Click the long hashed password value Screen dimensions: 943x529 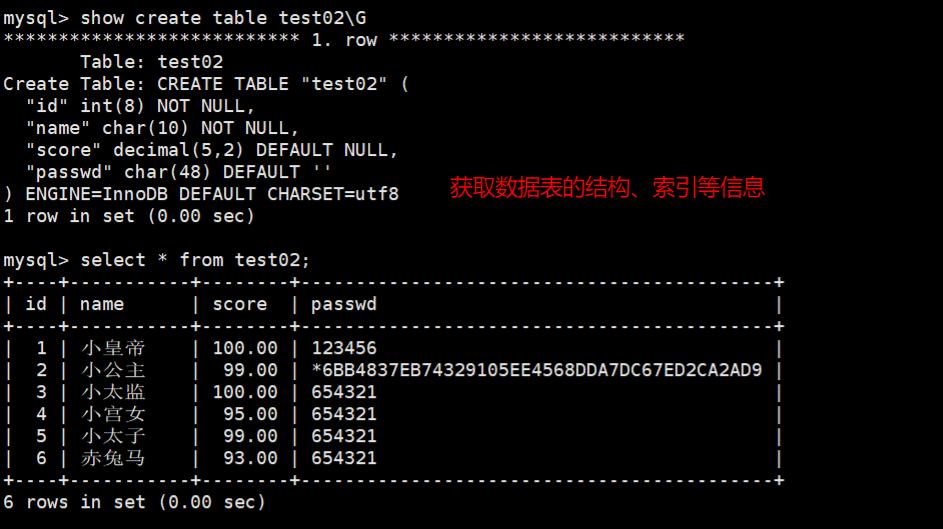(x=536, y=370)
